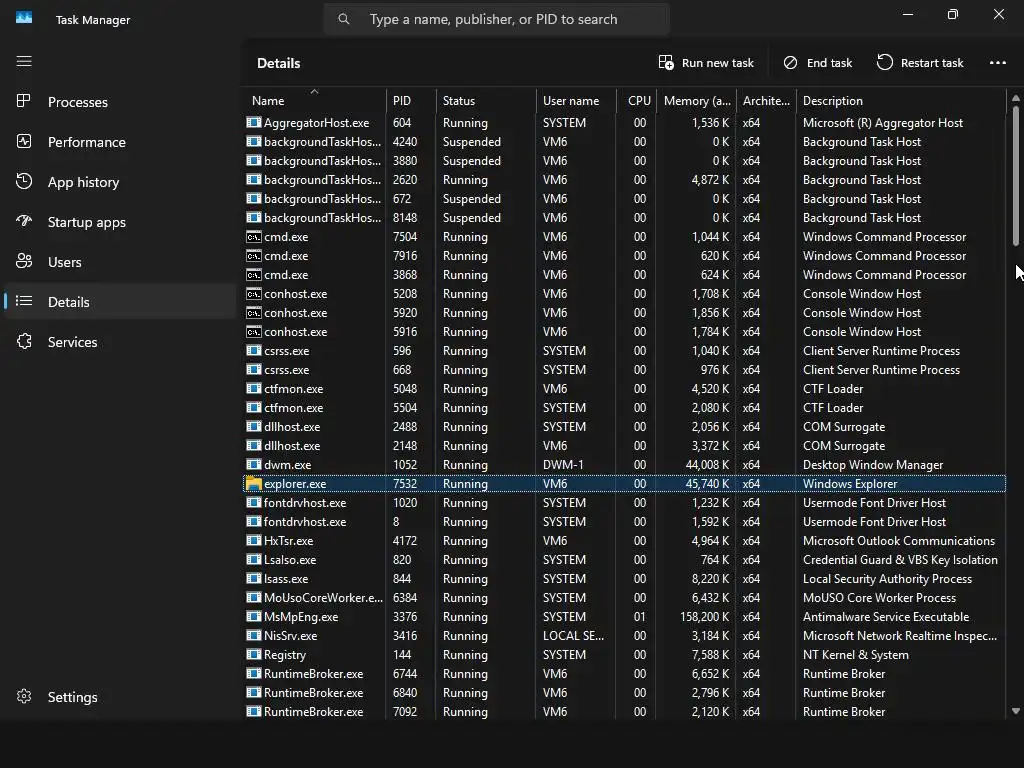Image resolution: width=1024 pixels, height=768 pixels.
Task: Click the Startup apps gauge icon
Action: 24,221
